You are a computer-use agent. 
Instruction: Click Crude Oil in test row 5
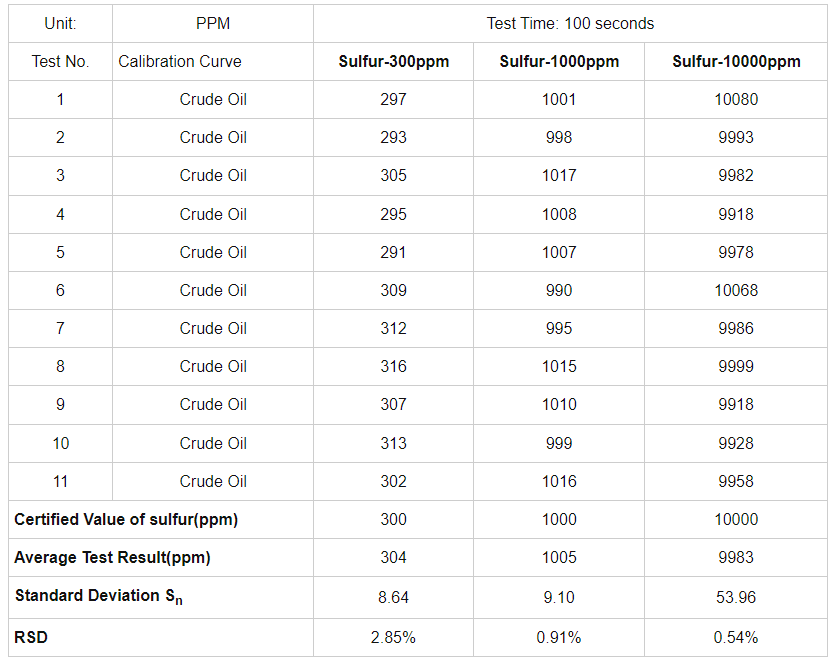213,252
